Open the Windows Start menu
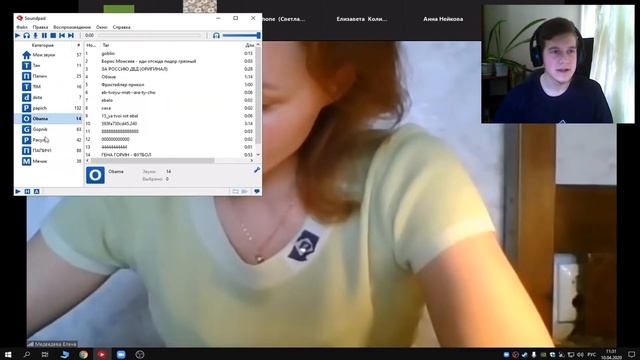This screenshot has height=360, width=640. pyautogui.click(x=8, y=354)
